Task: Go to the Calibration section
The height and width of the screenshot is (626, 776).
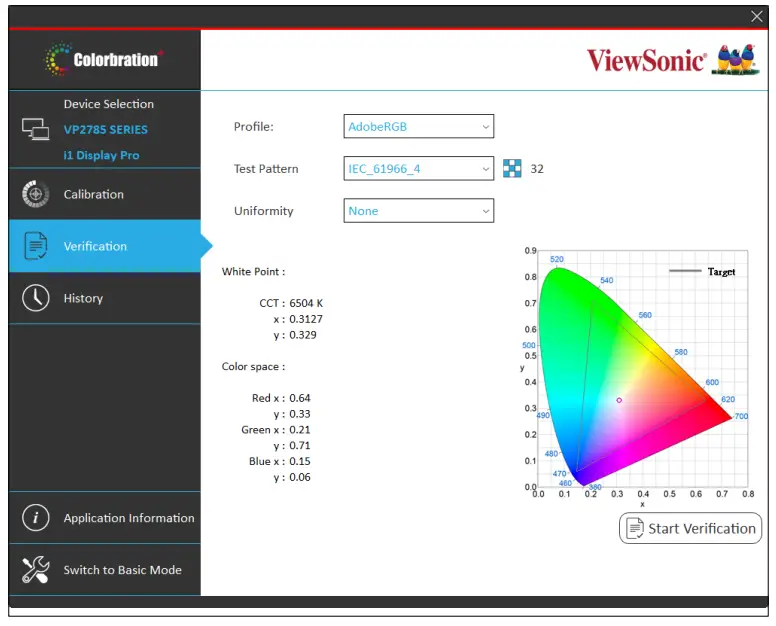Action: pyautogui.click(x=105, y=194)
